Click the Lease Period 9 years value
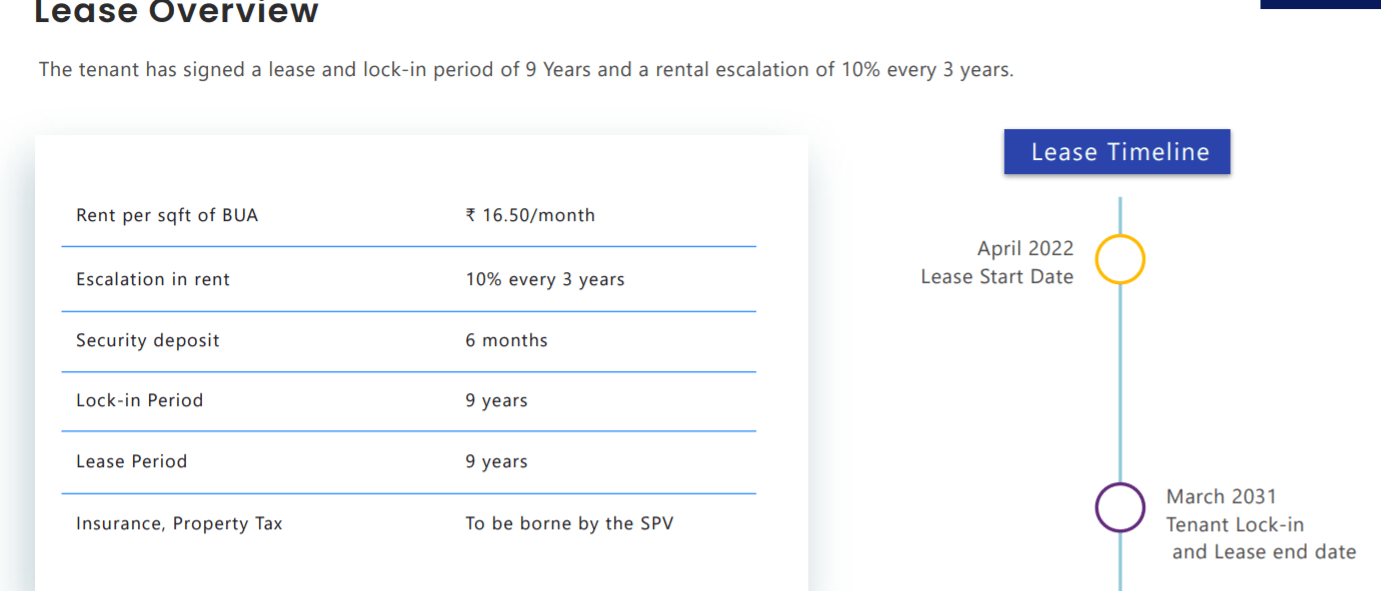 496,462
